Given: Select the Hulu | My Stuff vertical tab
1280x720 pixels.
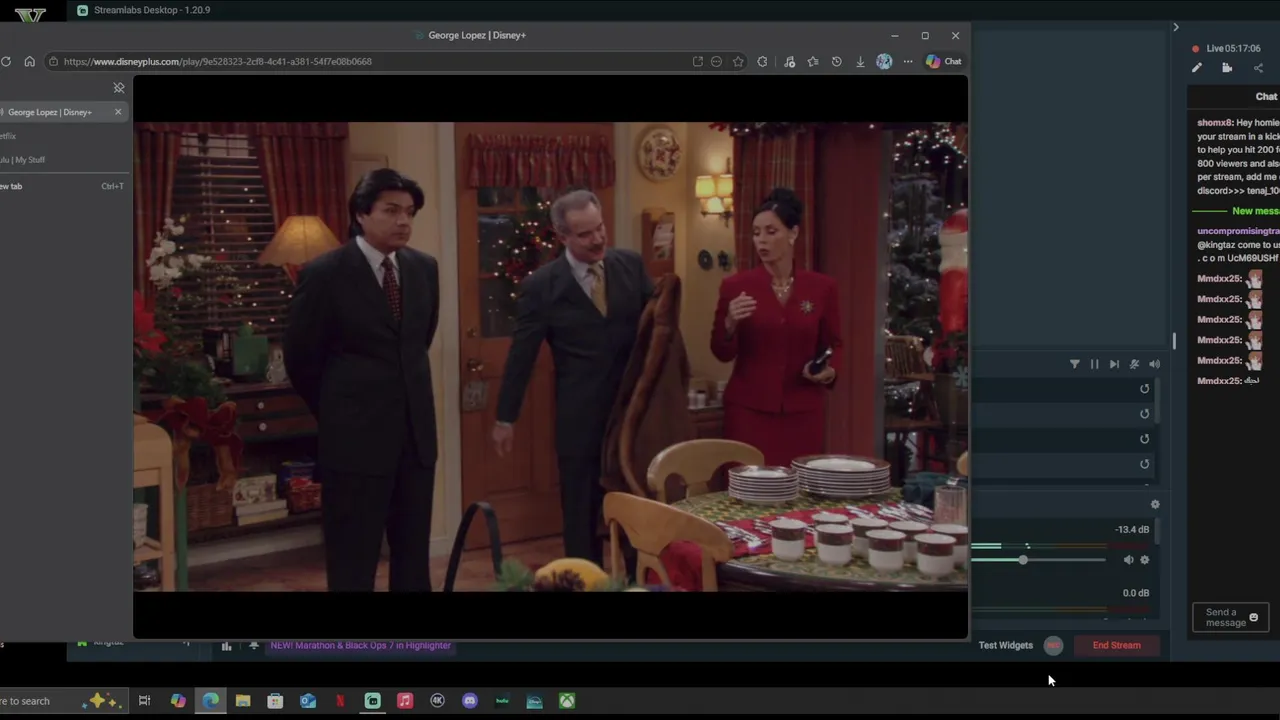Looking at the screenshot, I should click(62, 160).
